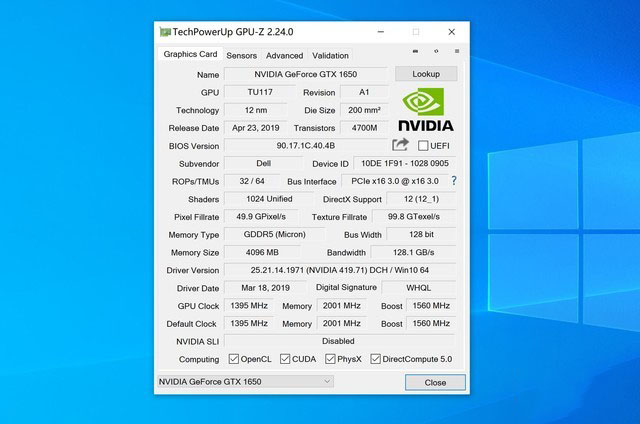Click the Default Clock value 1395 MHz
This screenshot has height=424, width=640.
pos(249,324)
